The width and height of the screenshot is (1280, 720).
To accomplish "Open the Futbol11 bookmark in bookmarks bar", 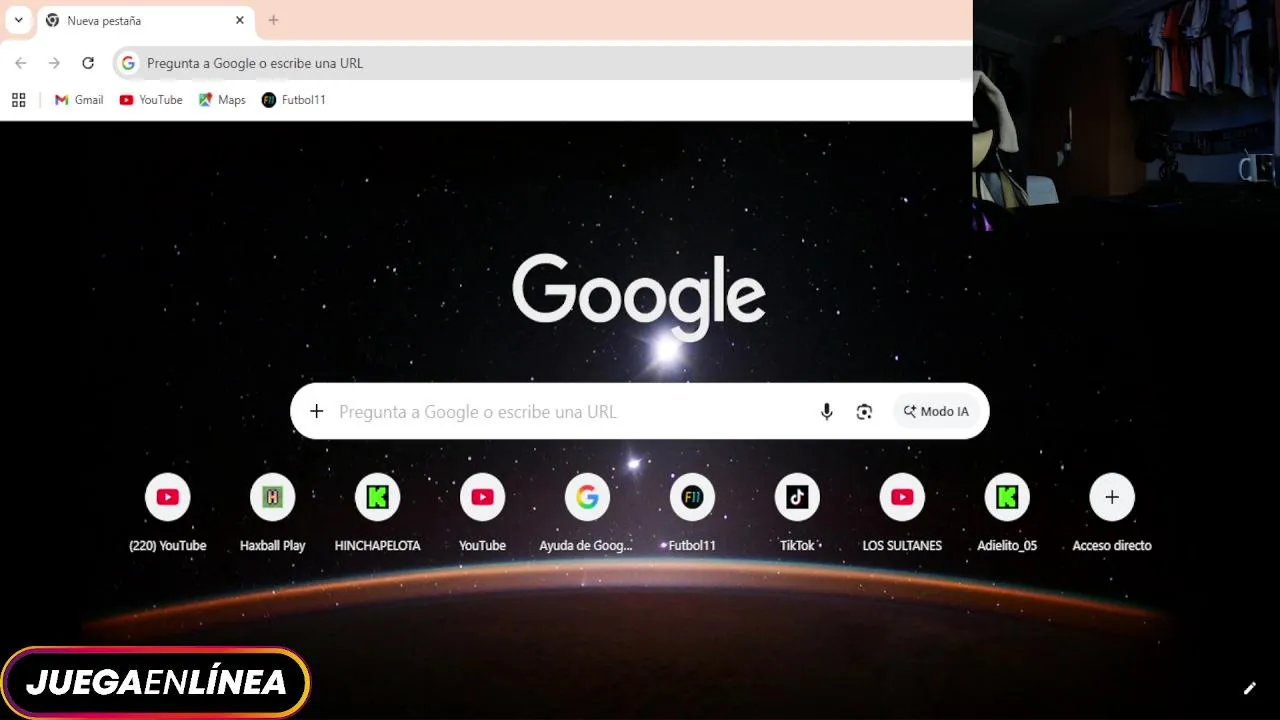I will pyautogui.click(x=294, y=100).
